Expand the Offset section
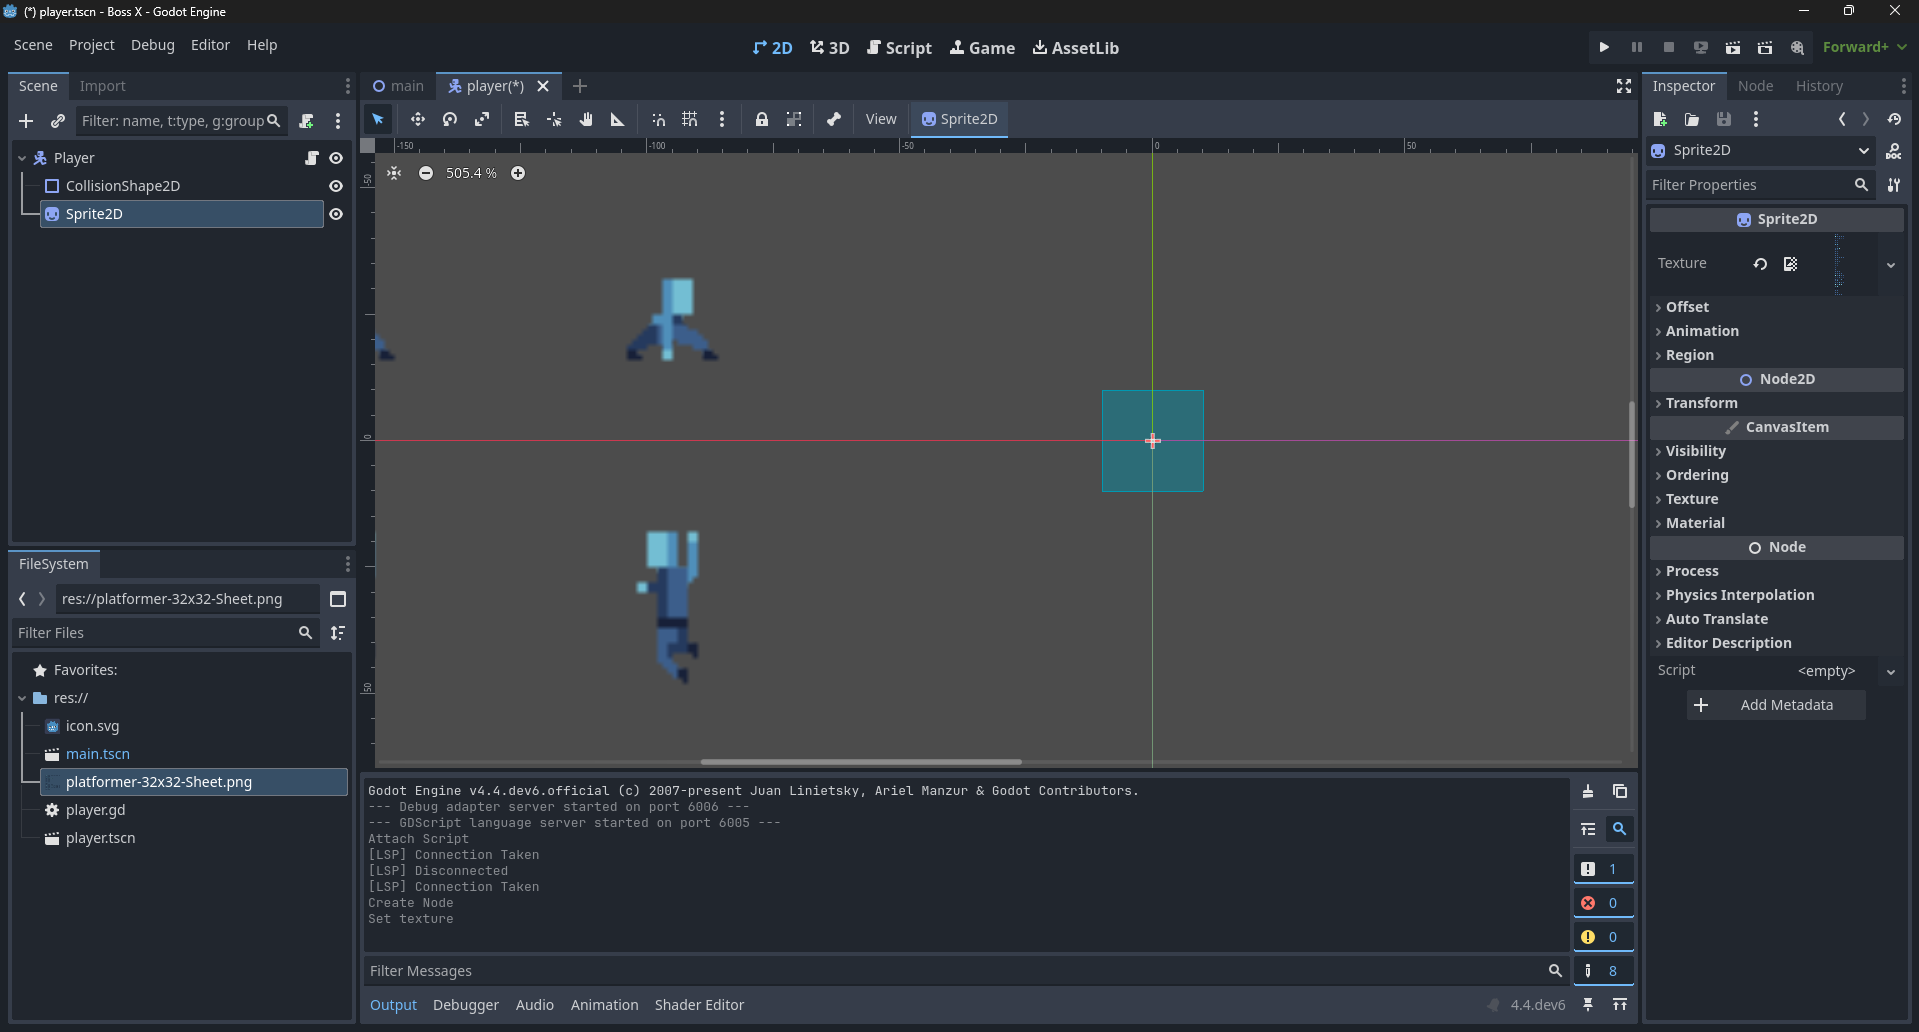The image size is (1919, 1032). [x=1776, y=307]
